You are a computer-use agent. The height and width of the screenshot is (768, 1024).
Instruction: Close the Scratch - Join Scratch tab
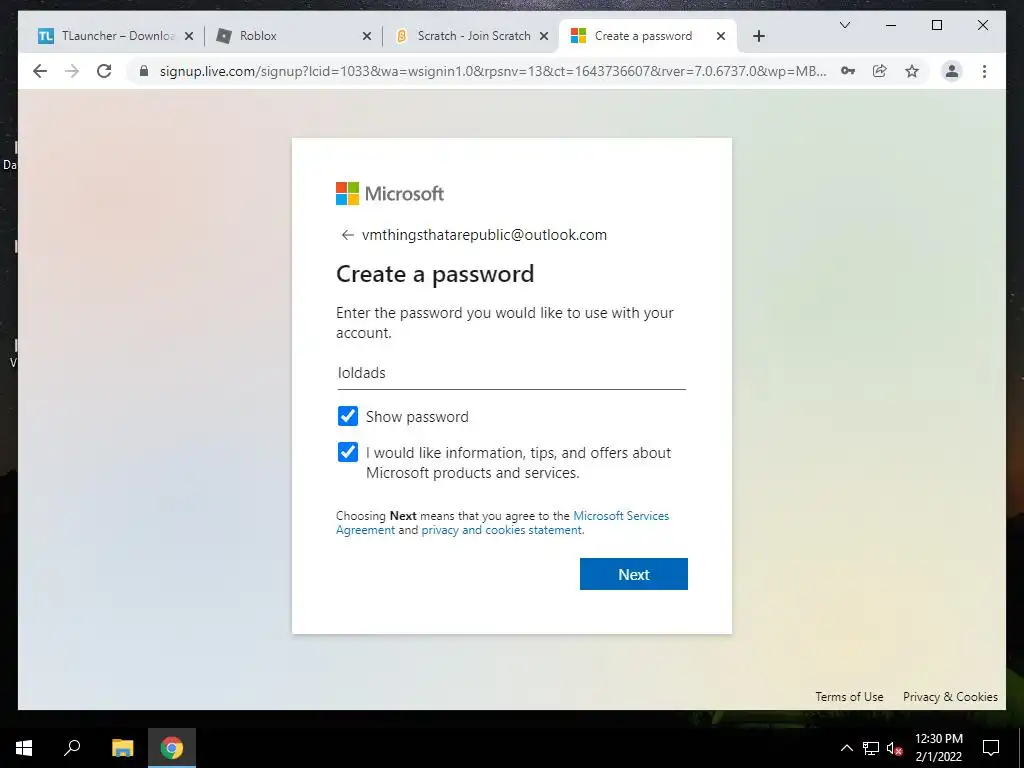[543, 36]
